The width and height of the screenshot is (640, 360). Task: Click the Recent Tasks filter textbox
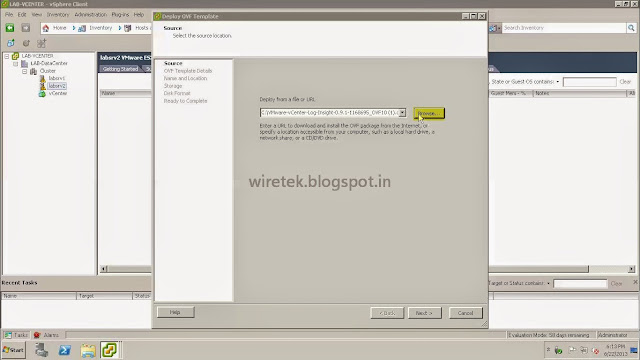click(580, 283)
